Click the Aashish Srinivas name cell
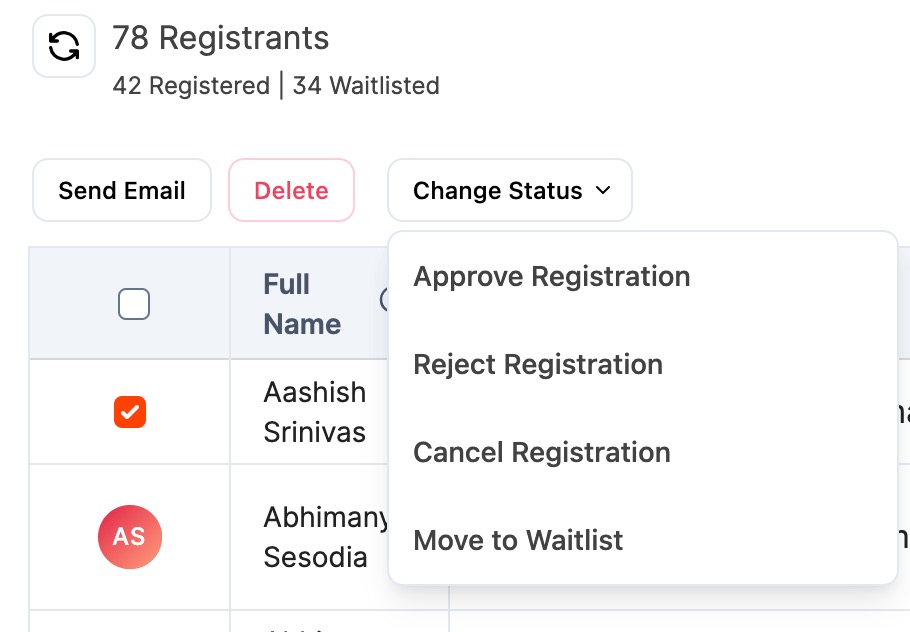The width and height of the screenshot is (910, 632). pos(314,412)
